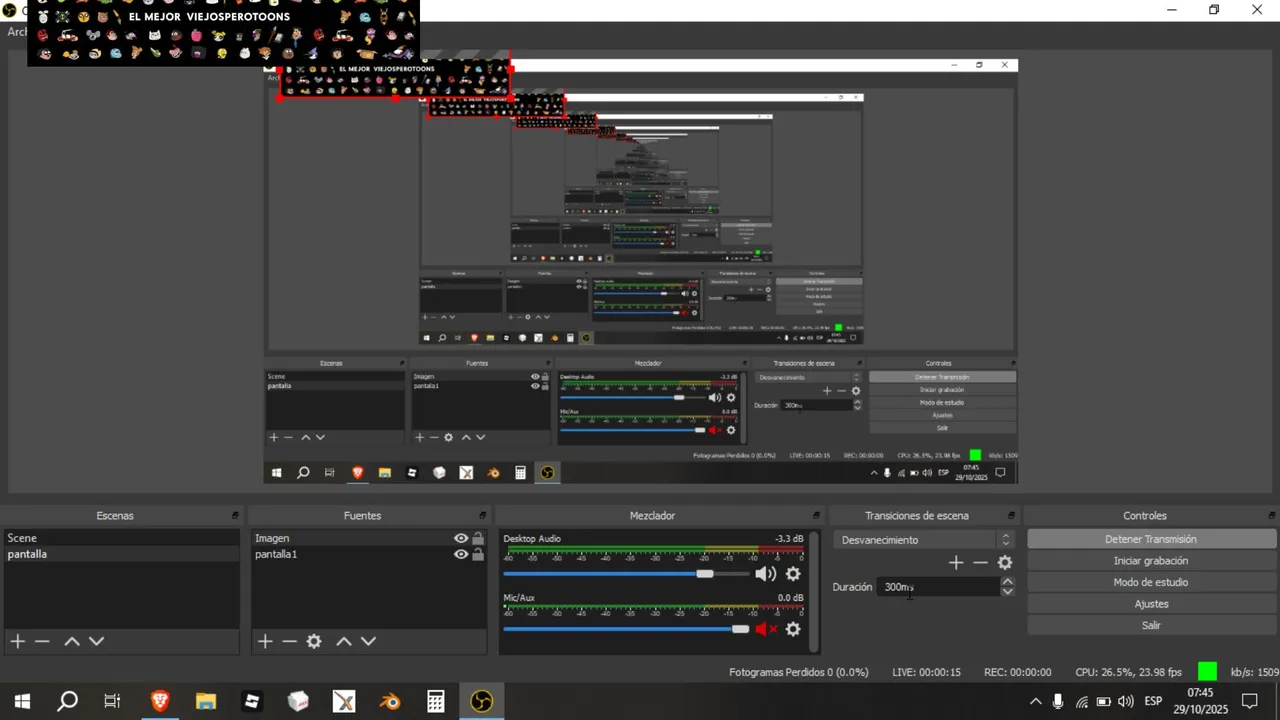Click the Duración 300ms input field
The height and width of the screenshot is (720, 1280).
pos(938,587)
